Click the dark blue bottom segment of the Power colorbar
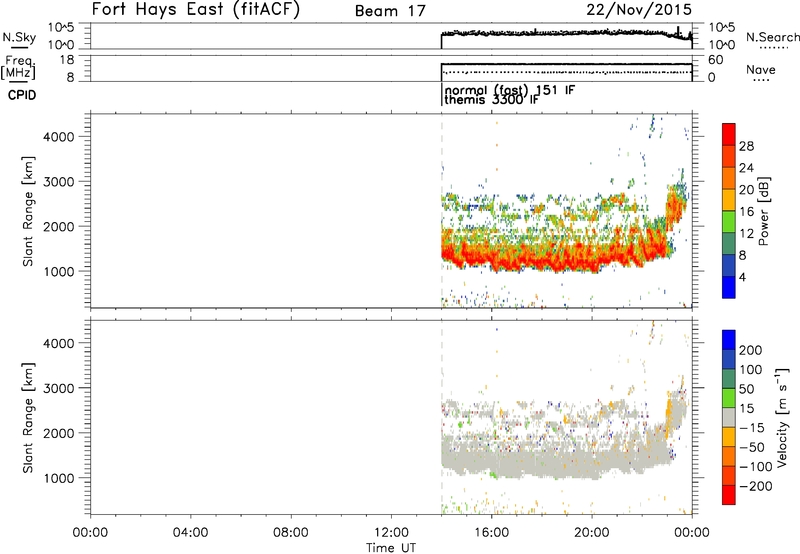 click(730, 289)
